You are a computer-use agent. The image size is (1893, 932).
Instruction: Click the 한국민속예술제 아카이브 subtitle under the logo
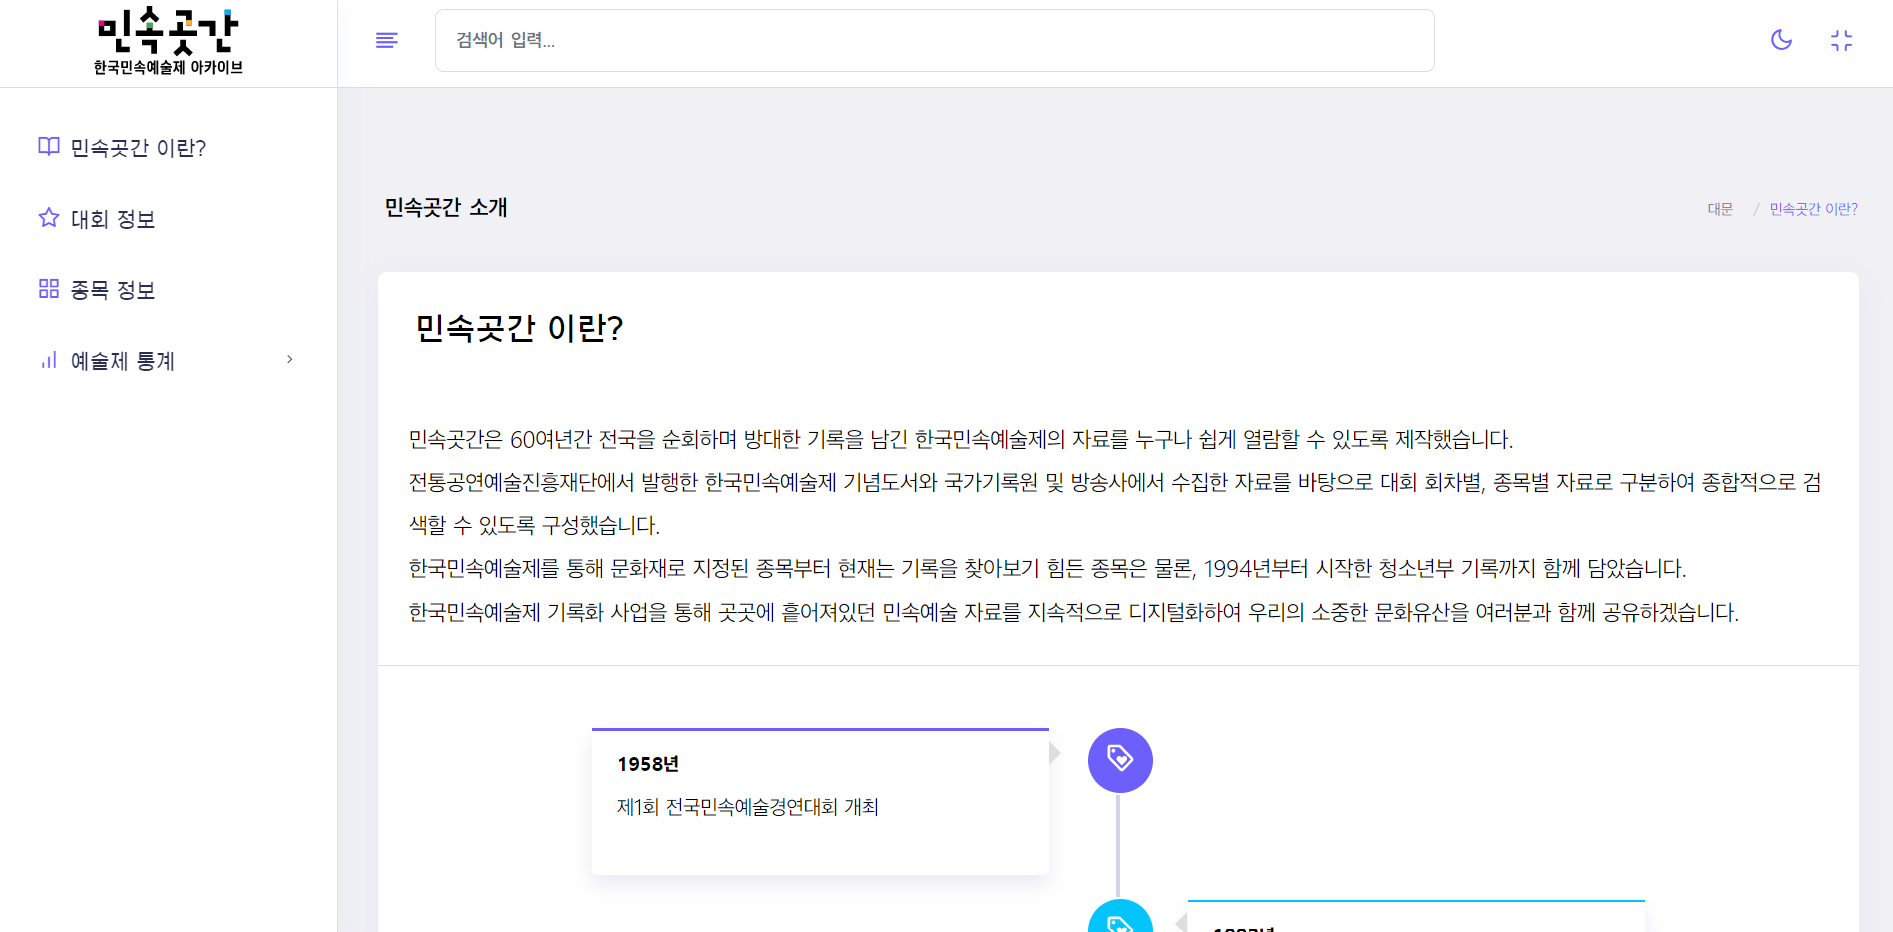(168, 67)
